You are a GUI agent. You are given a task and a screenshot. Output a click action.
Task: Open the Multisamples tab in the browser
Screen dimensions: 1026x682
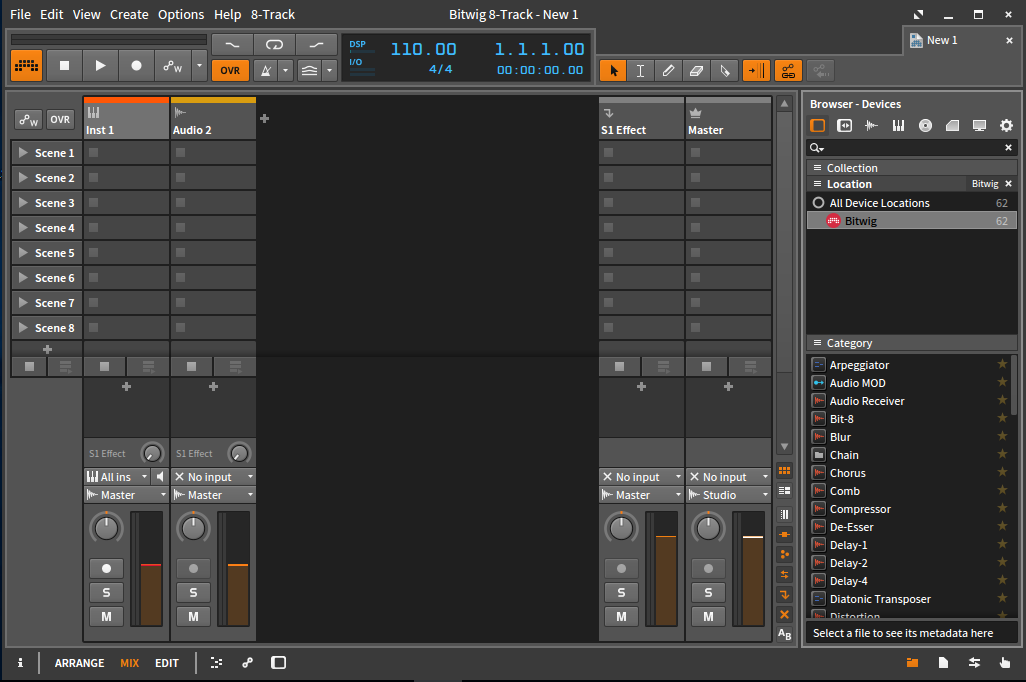tap(898, 126)
